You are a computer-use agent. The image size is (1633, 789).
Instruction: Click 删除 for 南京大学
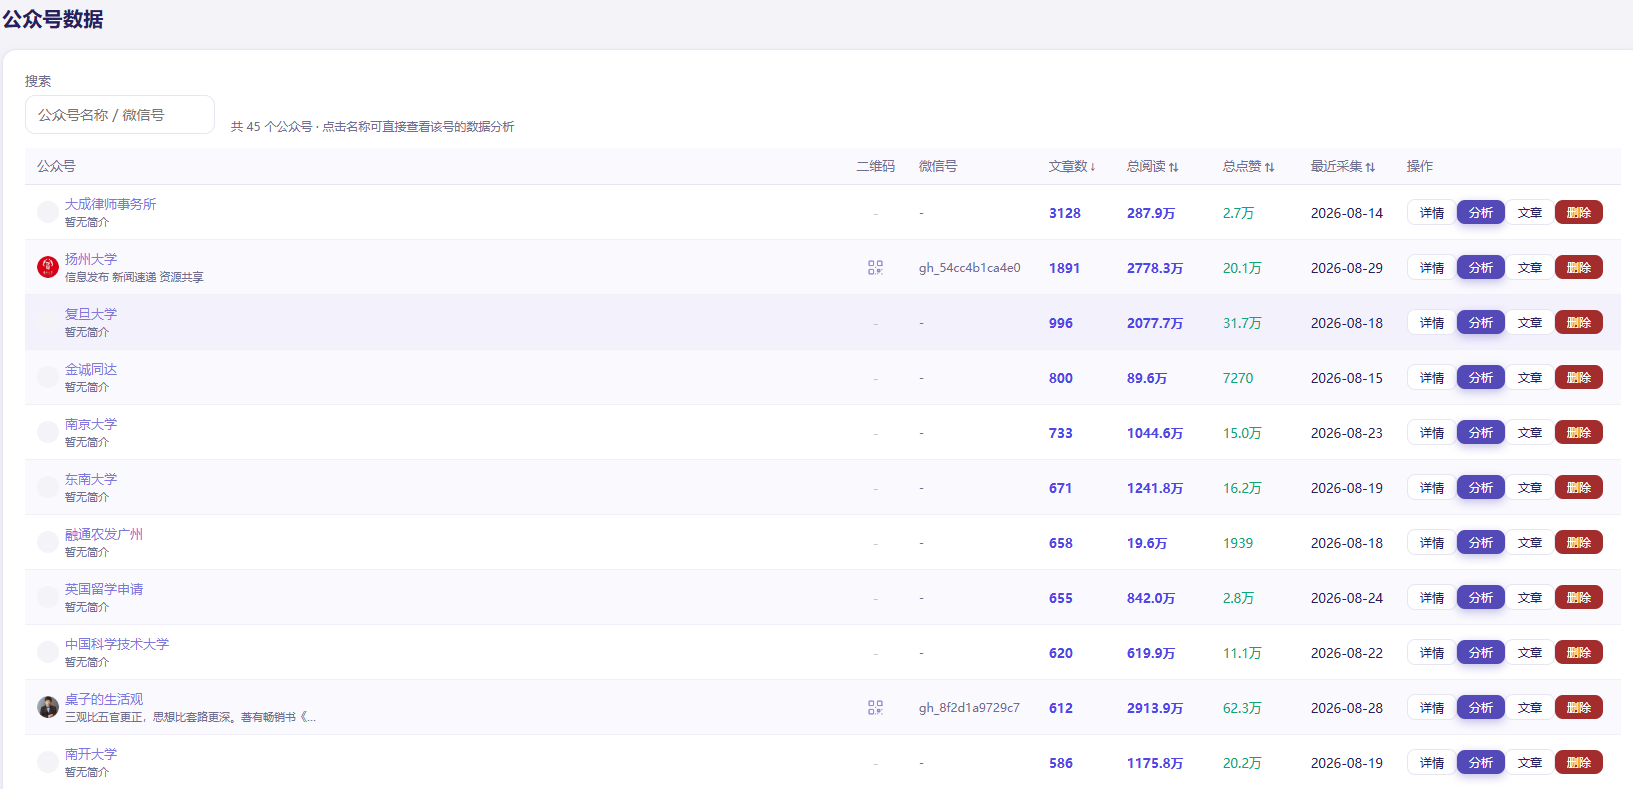1579,433
